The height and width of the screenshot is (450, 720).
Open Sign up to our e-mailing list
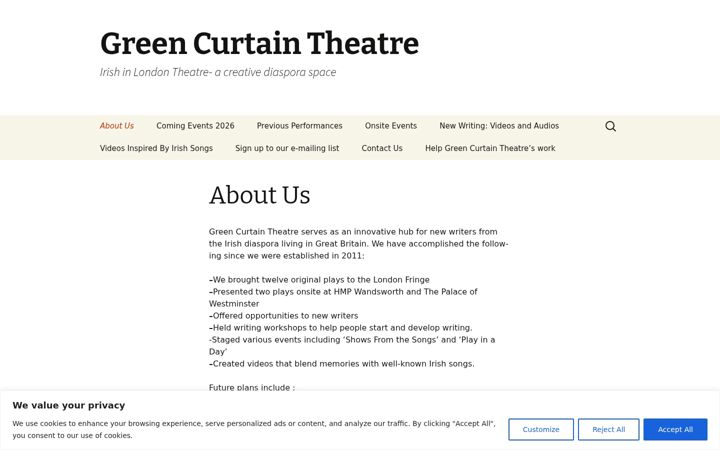[287, 148]
